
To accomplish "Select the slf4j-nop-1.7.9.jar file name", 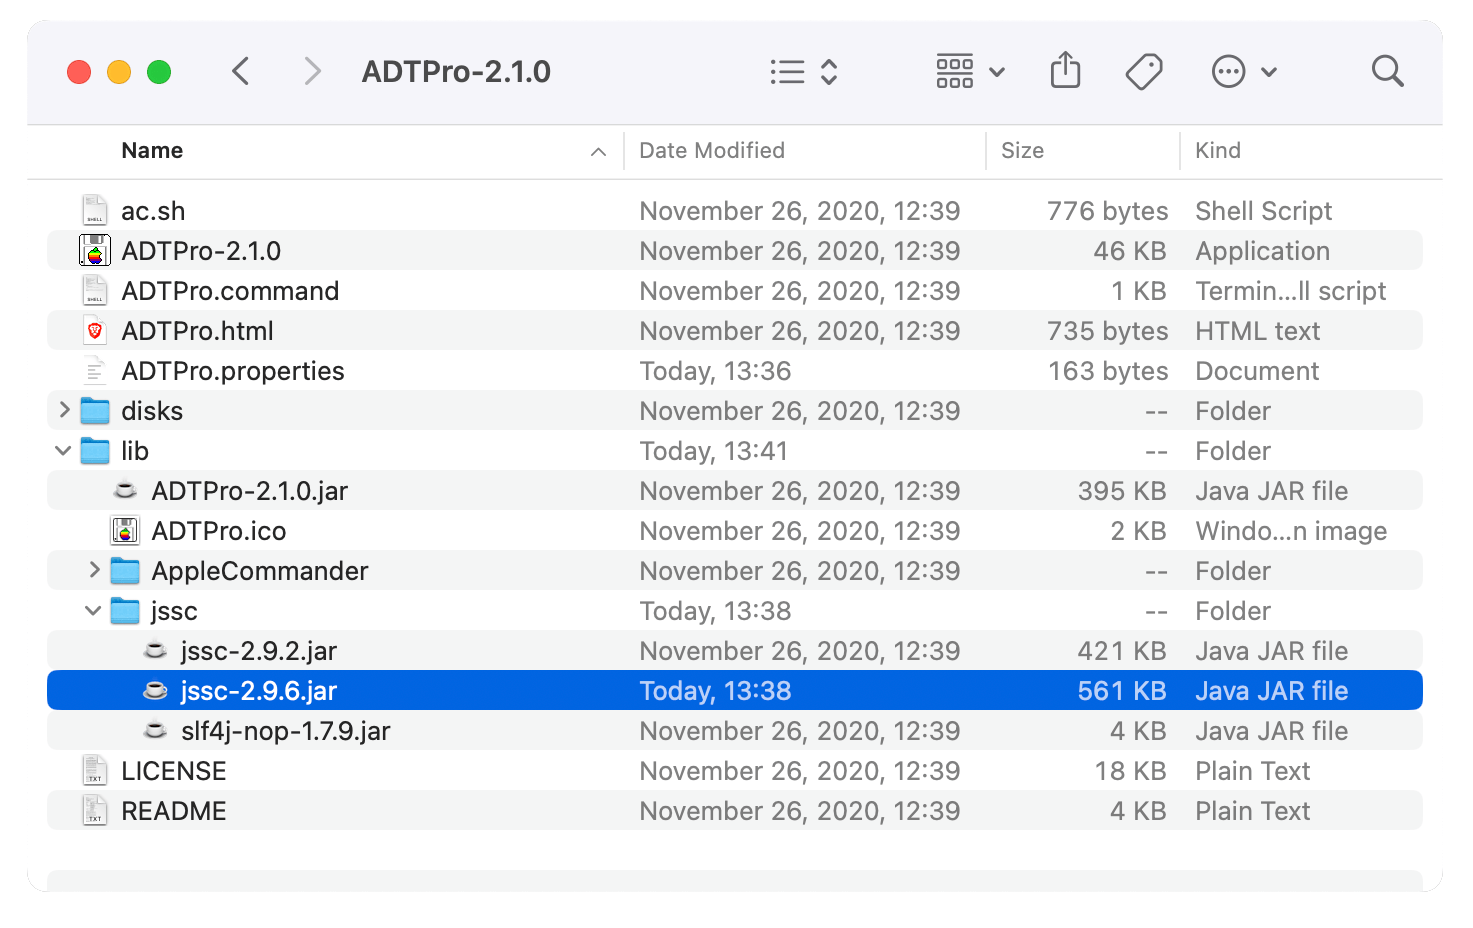I will pyautogui.click(x=285, y=731).
